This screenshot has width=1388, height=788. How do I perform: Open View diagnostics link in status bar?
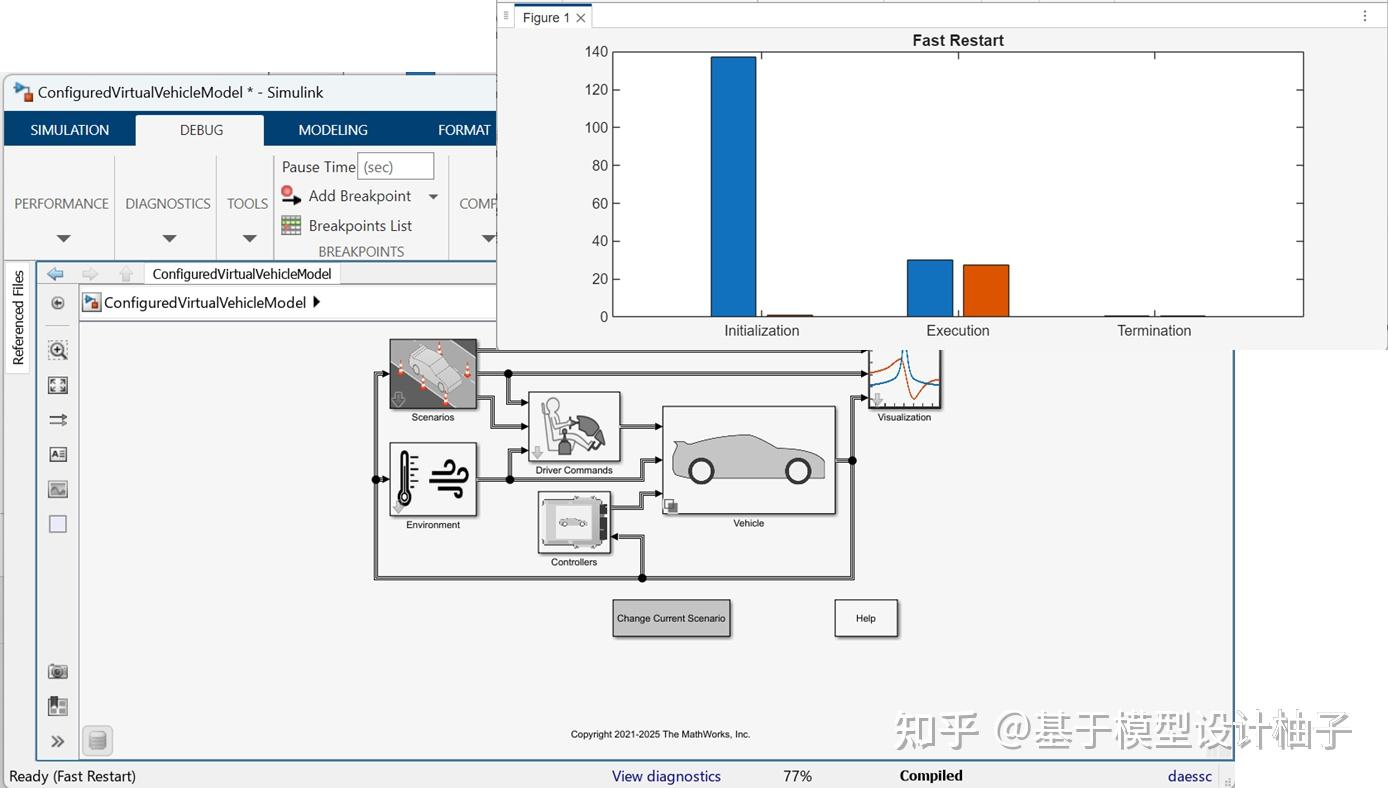point(666,776)
